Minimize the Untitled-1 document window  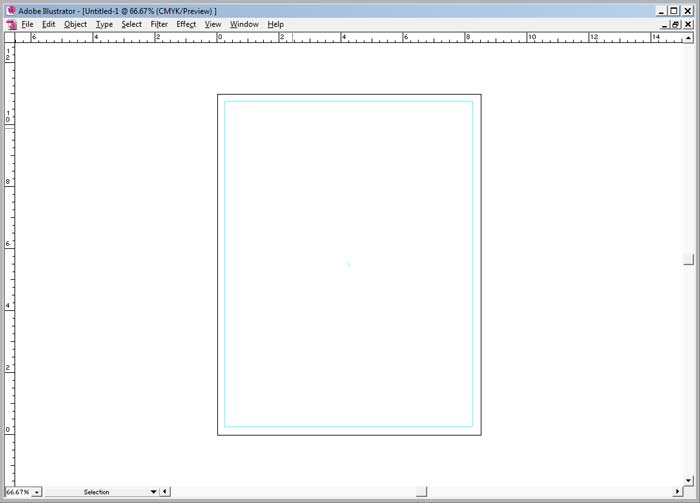(x=665, y=25)
